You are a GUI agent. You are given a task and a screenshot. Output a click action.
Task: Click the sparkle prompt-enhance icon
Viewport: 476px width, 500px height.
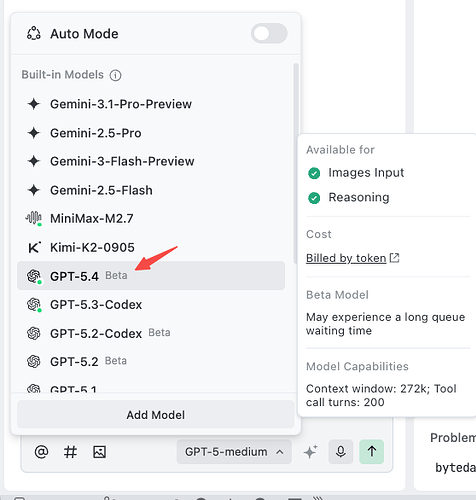click(x=310, y=452)
